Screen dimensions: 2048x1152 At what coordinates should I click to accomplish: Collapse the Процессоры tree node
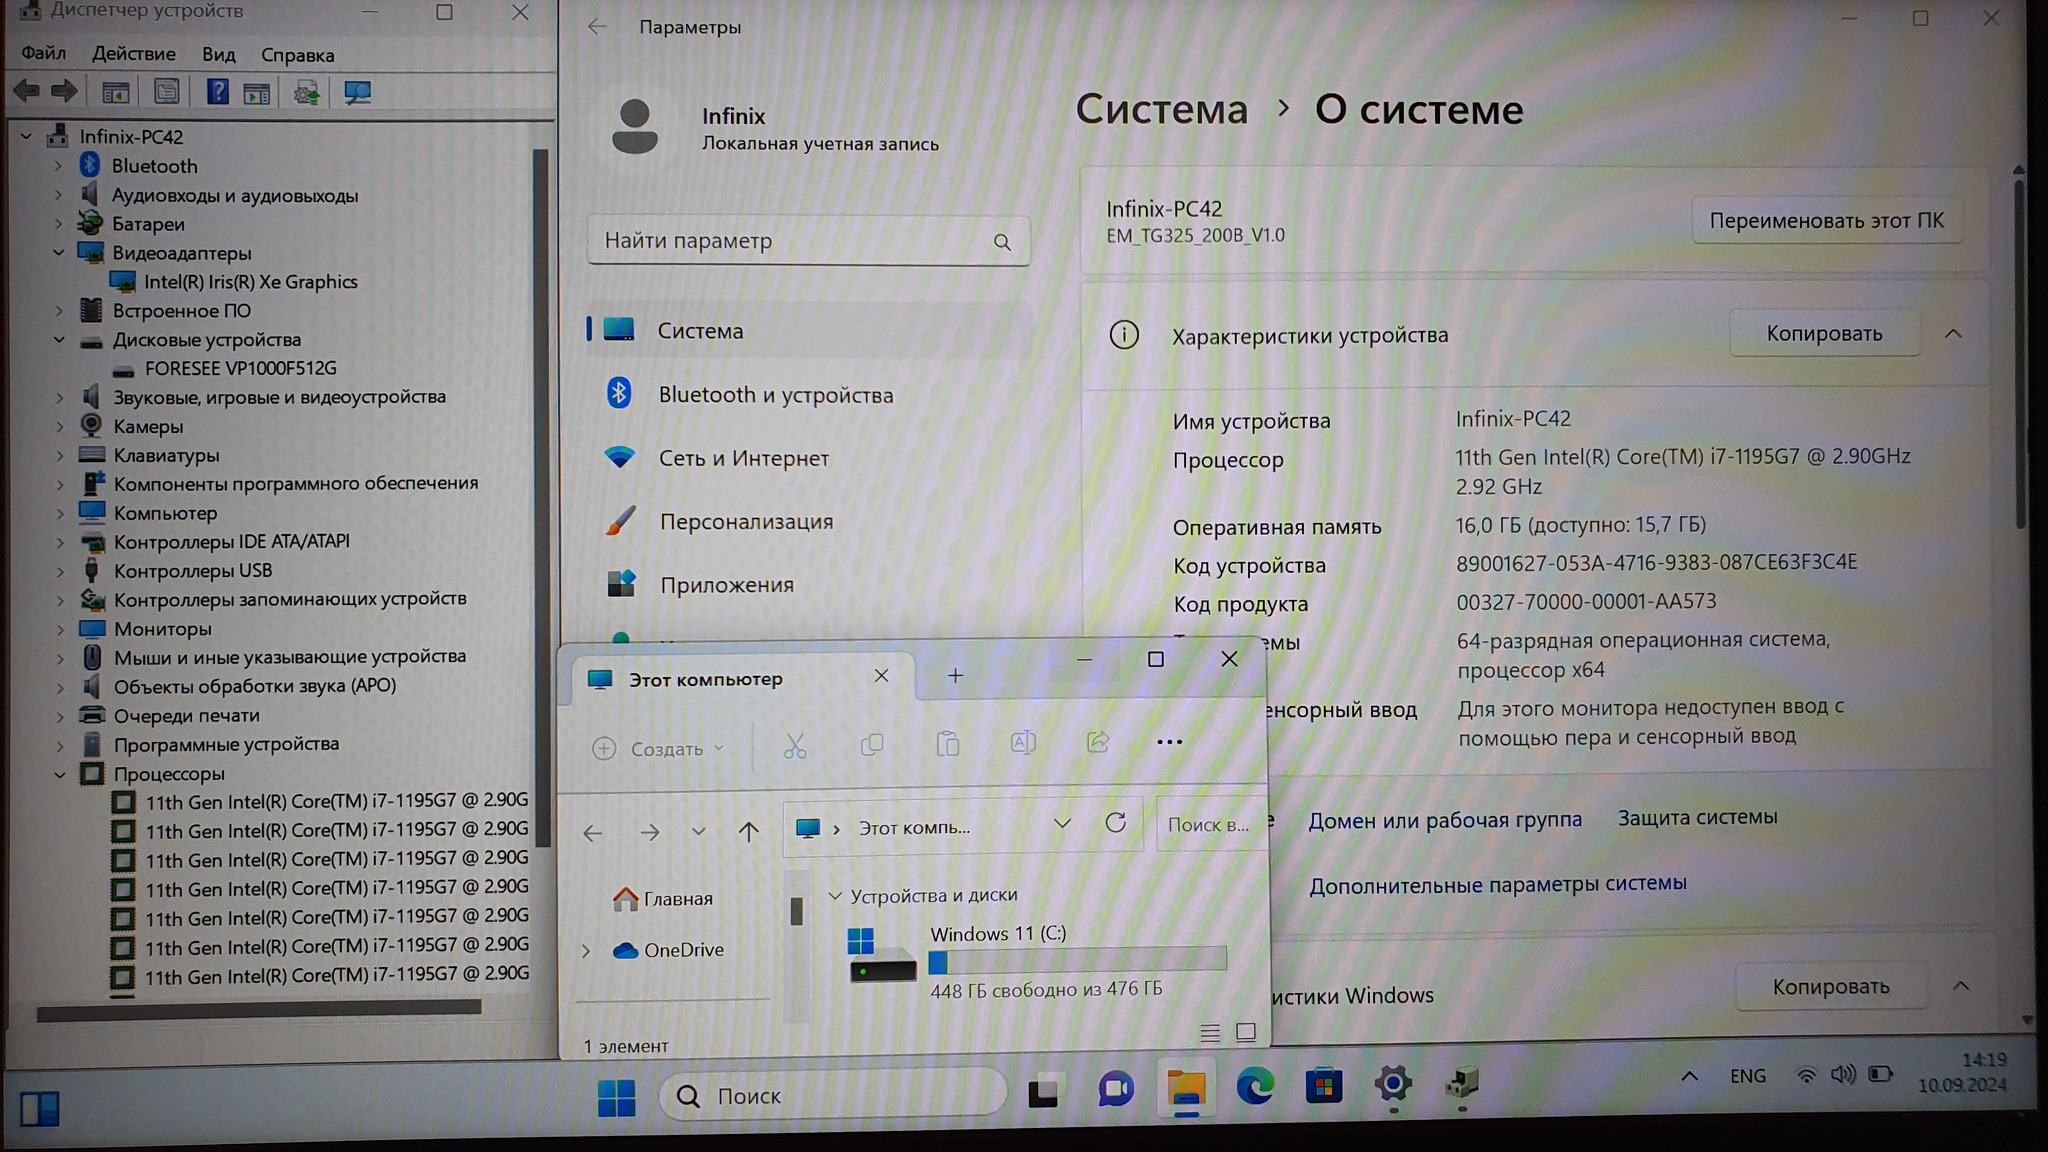point(60,774)
